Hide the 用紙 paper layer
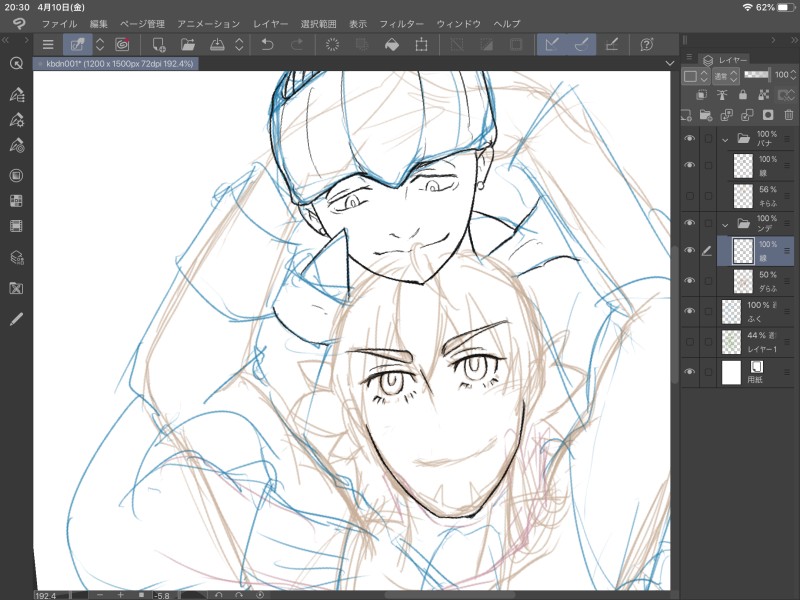The height and width of the screenshot is (600, 800). (x=690, y=371)
